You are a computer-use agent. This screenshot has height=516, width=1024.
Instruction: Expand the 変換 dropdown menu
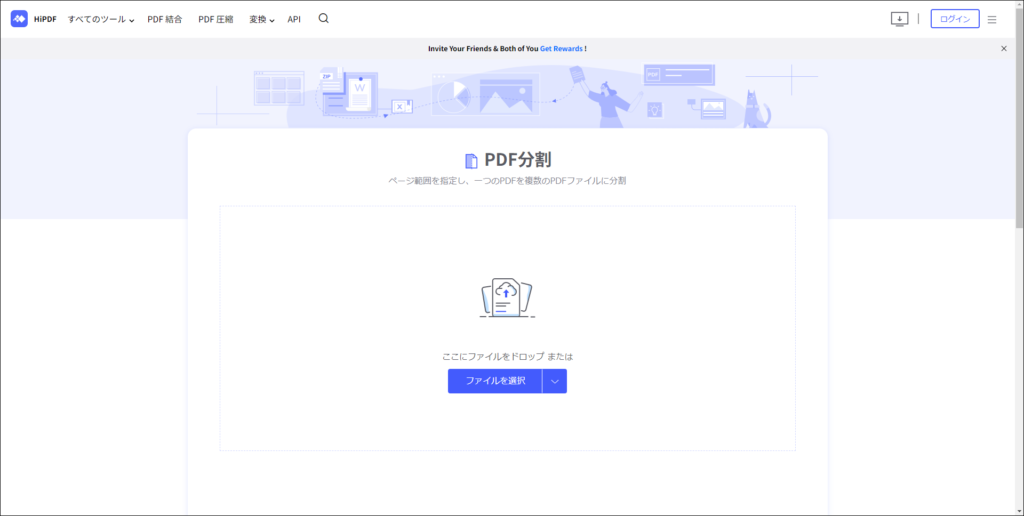[261, 20]
